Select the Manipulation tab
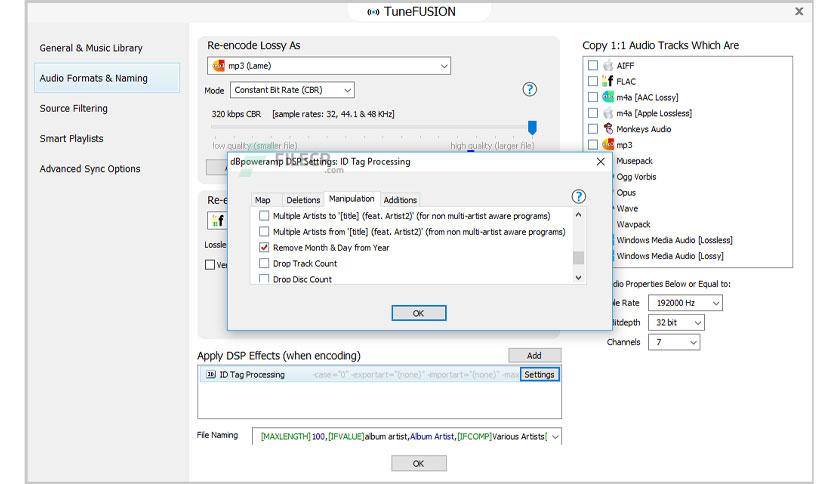 click(351, 199)
